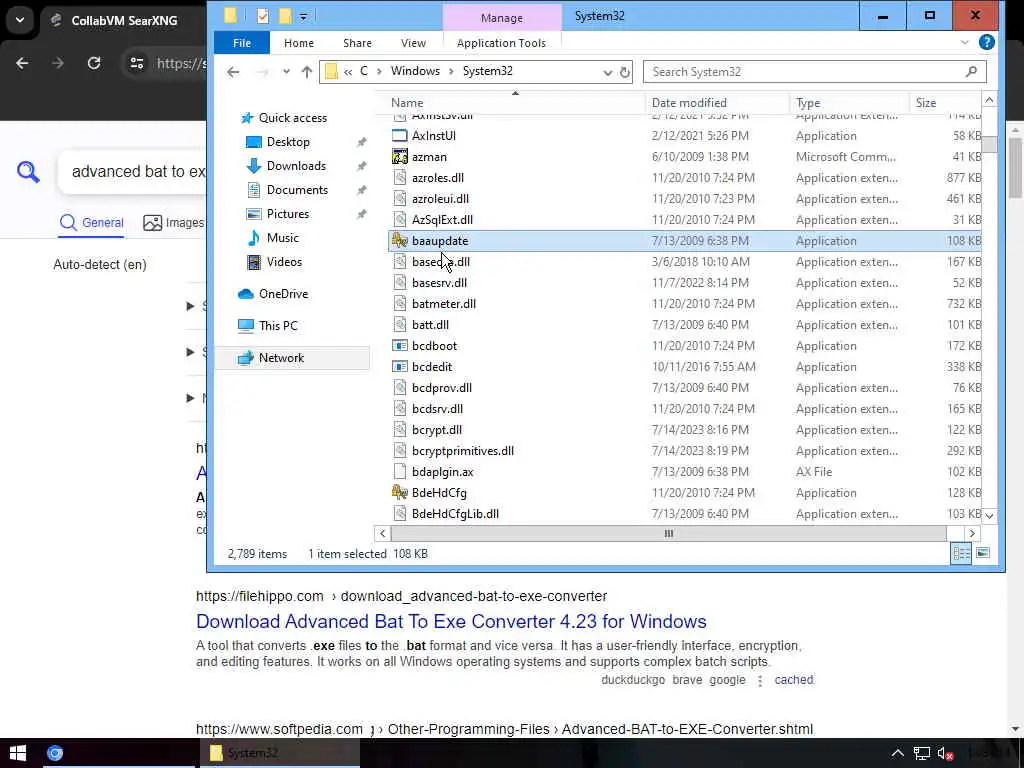
Task: Open the cached link in browser
Action: point(793,680)
